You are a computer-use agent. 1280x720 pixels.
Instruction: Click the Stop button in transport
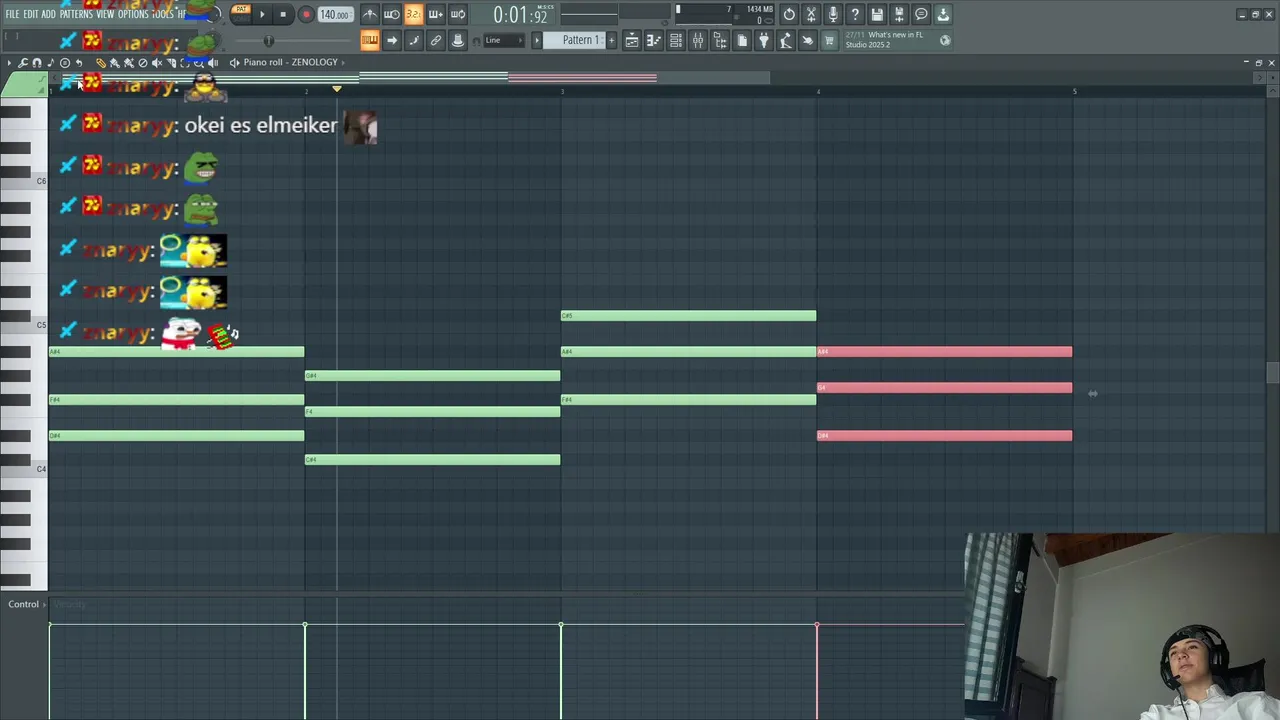283,15
